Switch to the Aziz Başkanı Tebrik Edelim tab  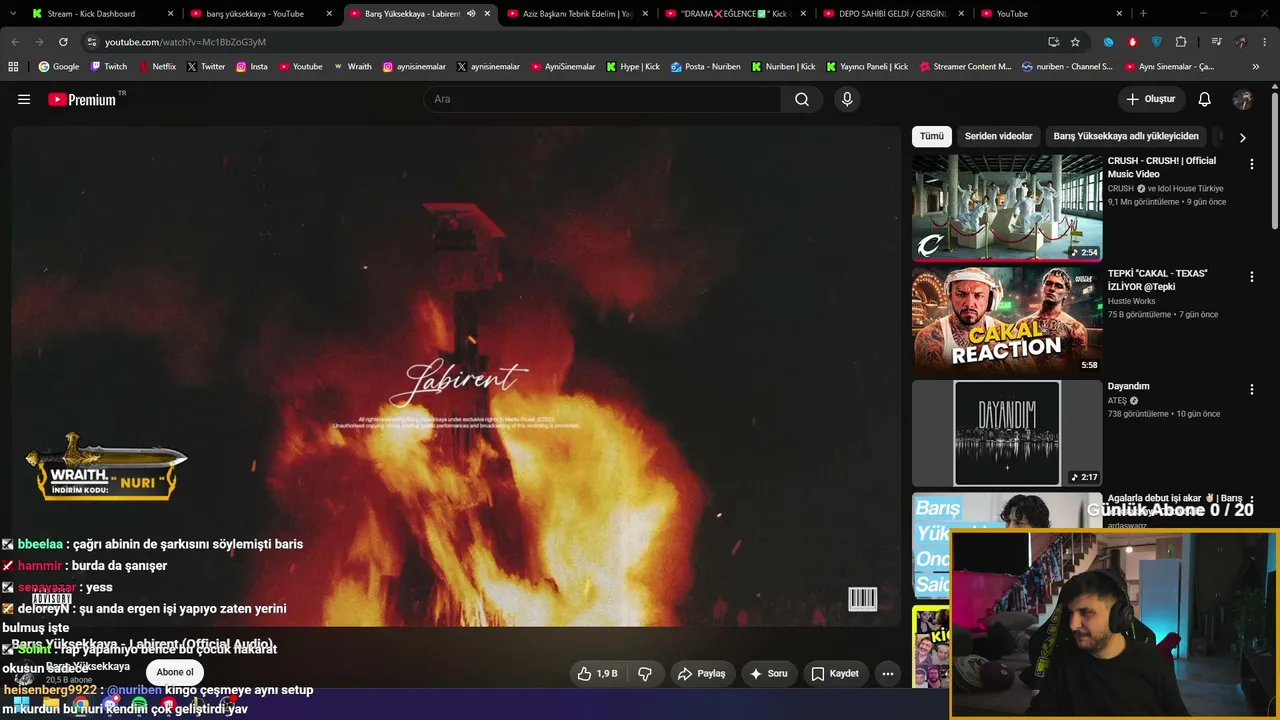click(x=578, y=14)
